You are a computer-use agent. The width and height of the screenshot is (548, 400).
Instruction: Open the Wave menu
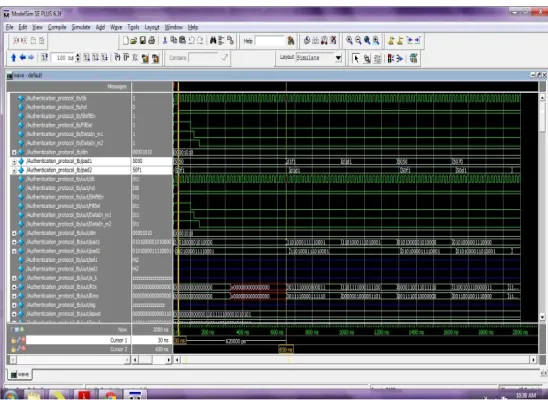(x=116, y=27)
